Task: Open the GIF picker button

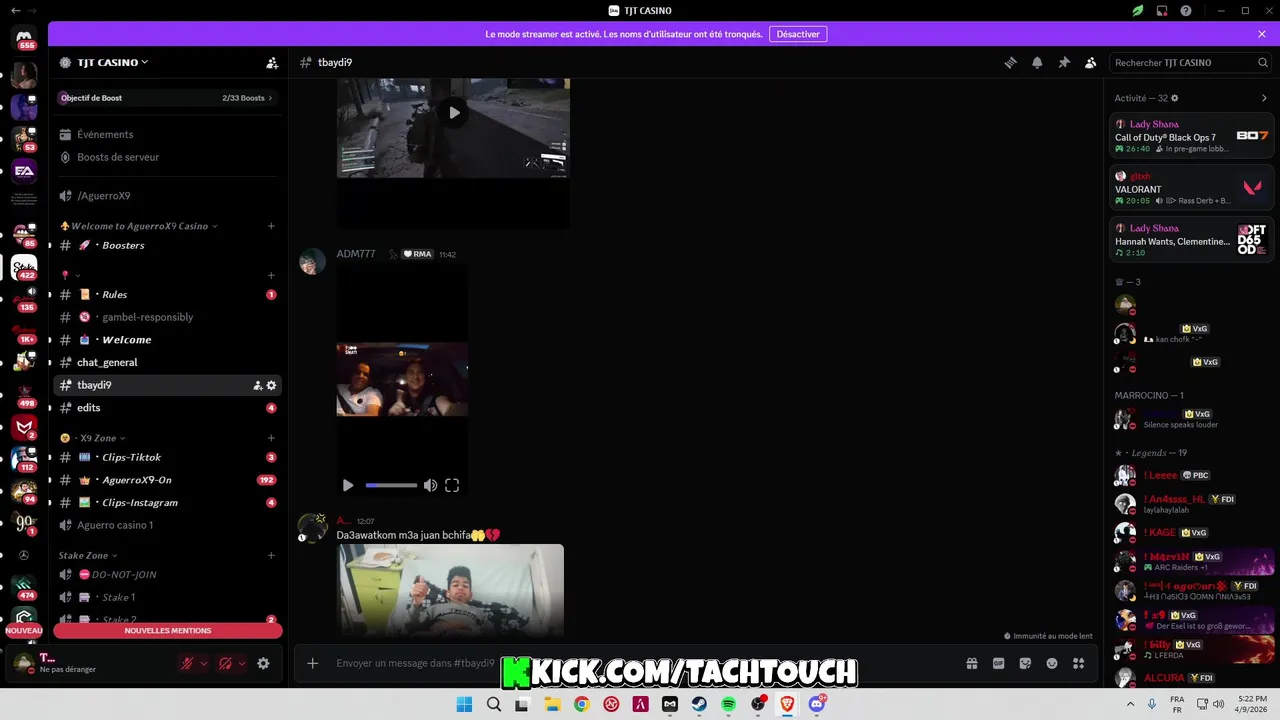Action: [998, 663]
